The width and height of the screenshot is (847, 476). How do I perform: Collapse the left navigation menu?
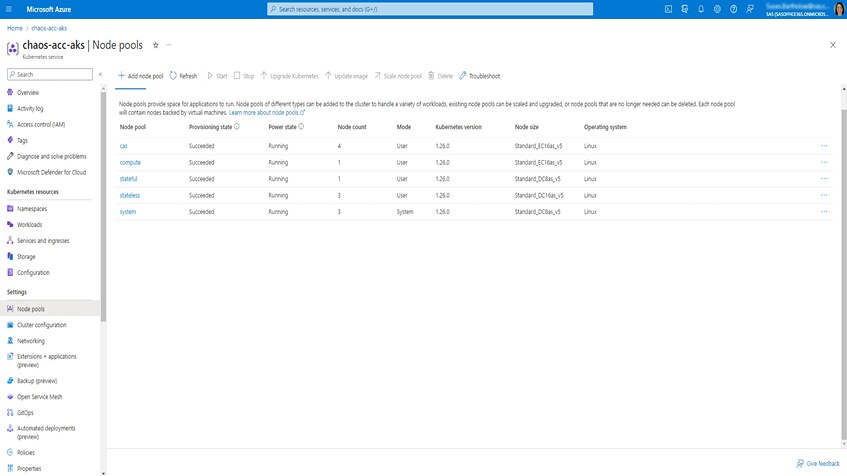100,74
